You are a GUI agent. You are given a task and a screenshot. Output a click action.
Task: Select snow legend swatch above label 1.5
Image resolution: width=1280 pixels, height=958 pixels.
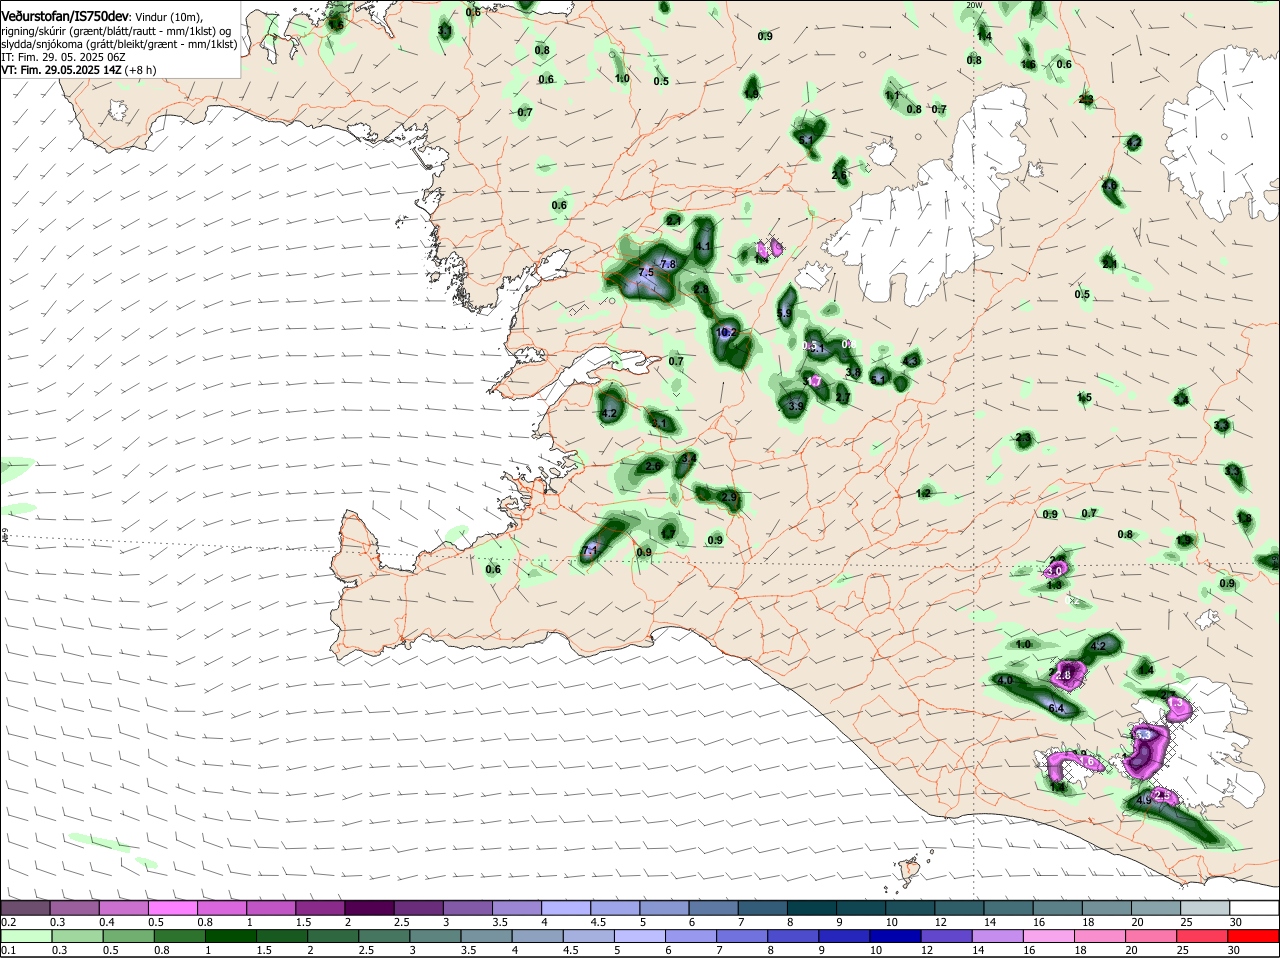[x=320, y=907]
